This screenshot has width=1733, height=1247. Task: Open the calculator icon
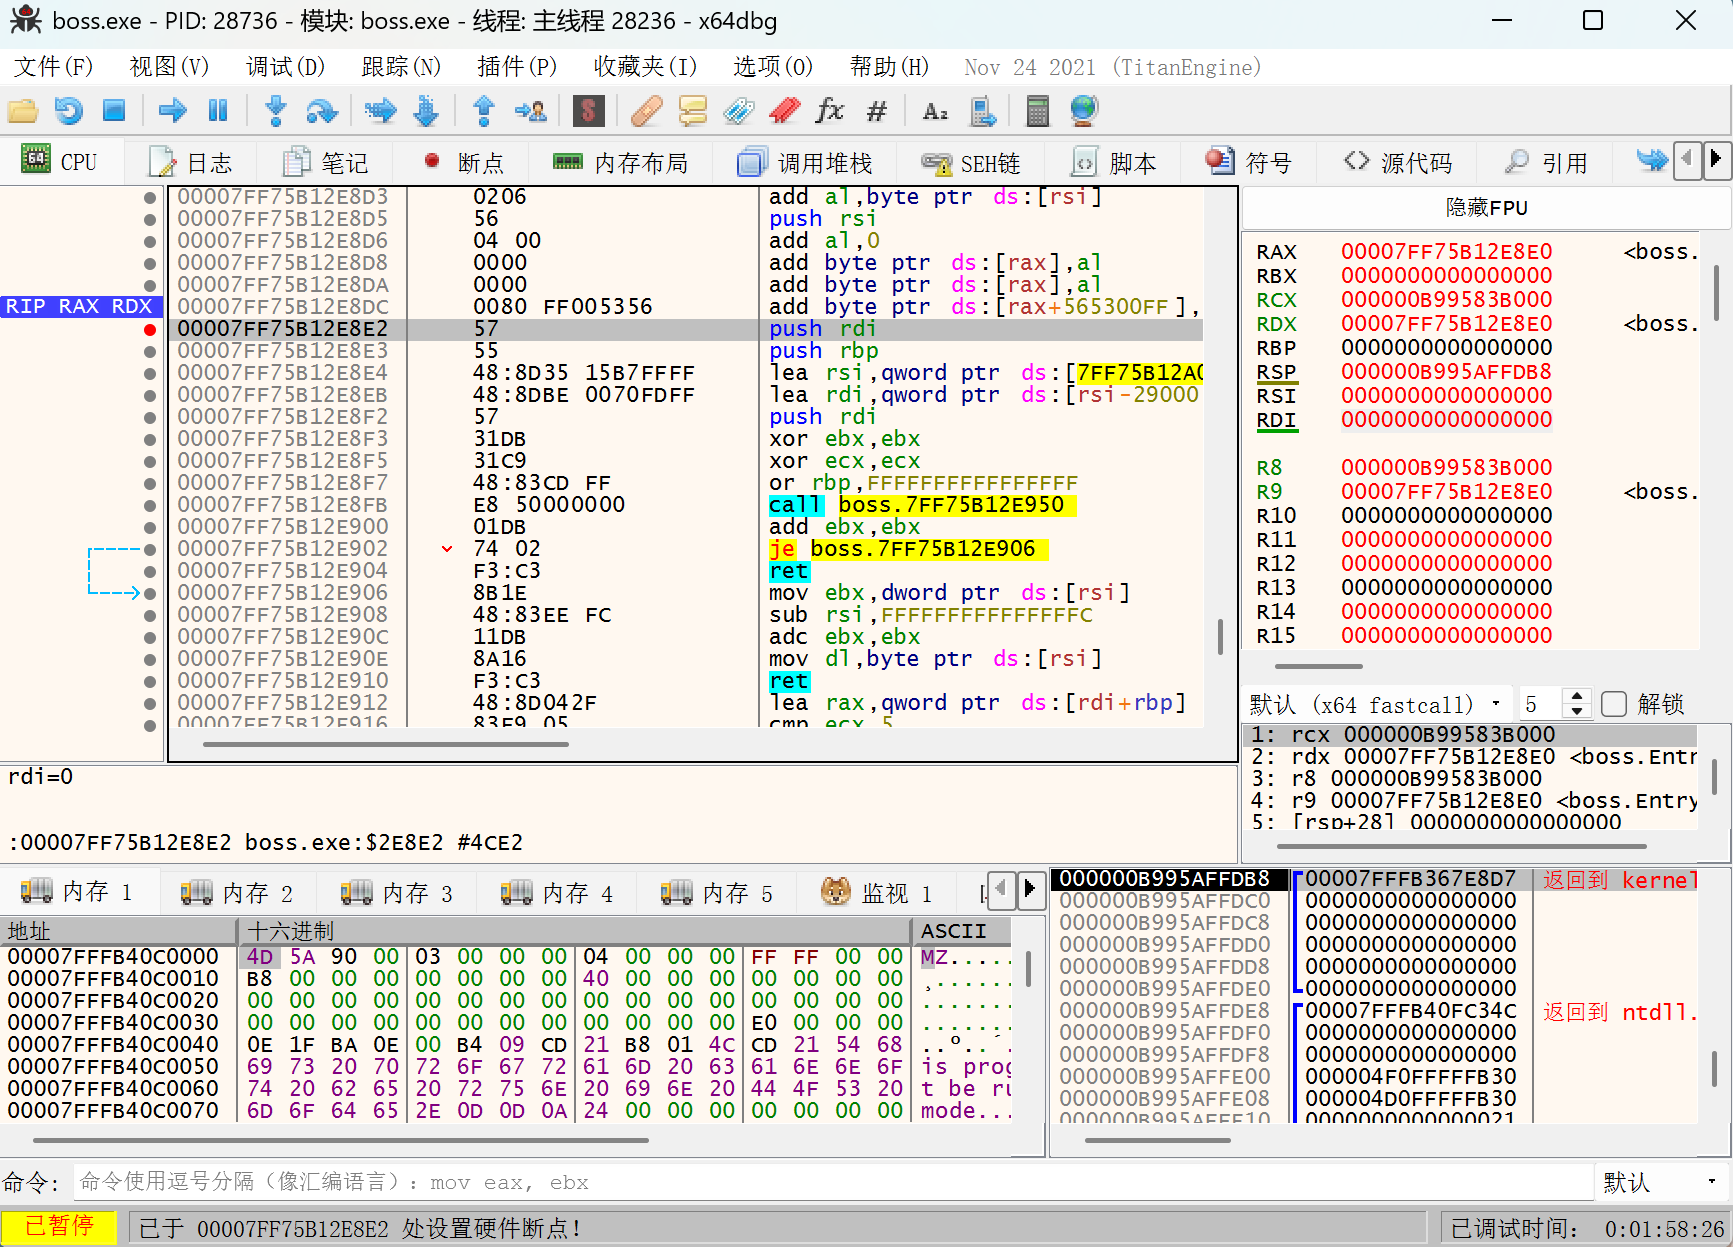pos(1037,111)
